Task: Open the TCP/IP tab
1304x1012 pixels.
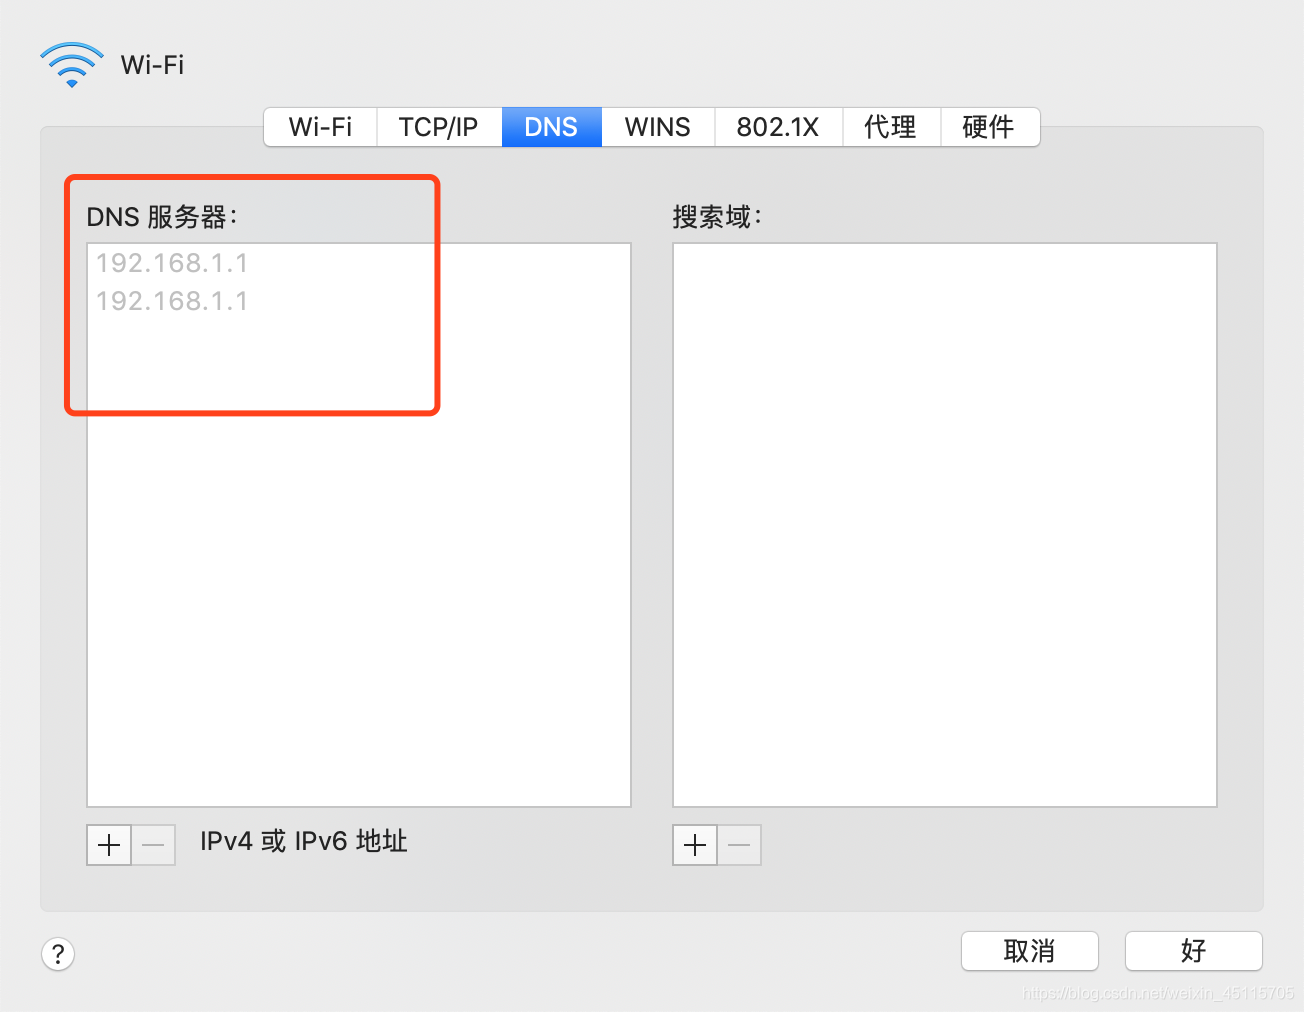Action: (439, 127)
